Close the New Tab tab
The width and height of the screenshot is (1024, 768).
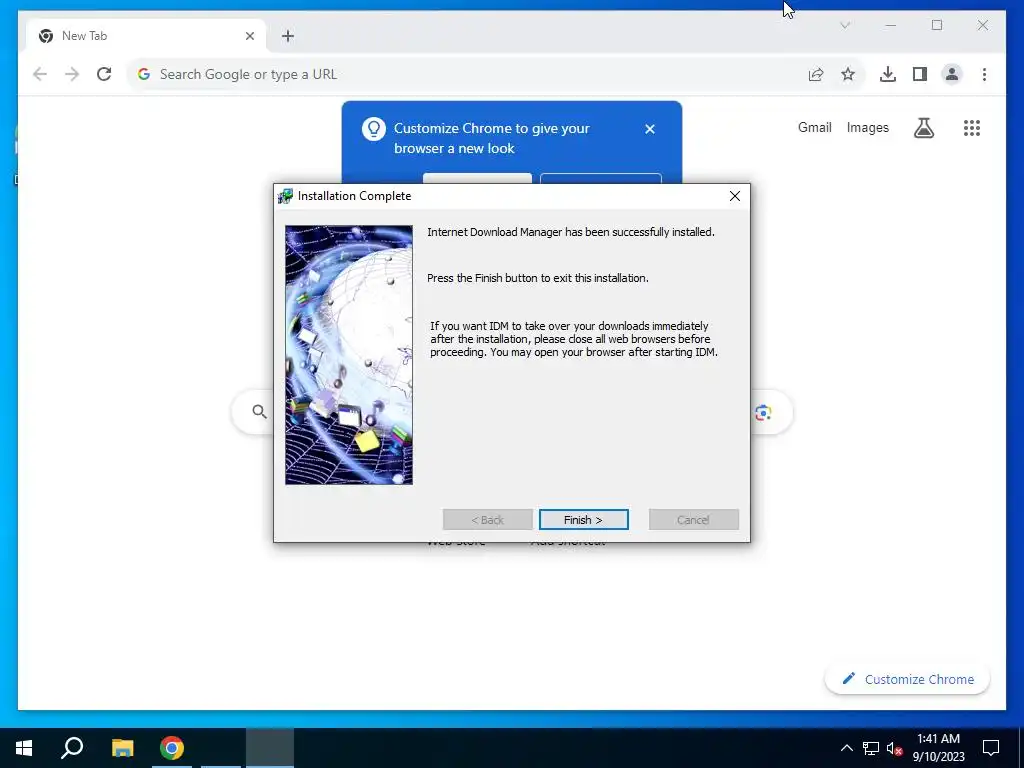coord(249,36)
